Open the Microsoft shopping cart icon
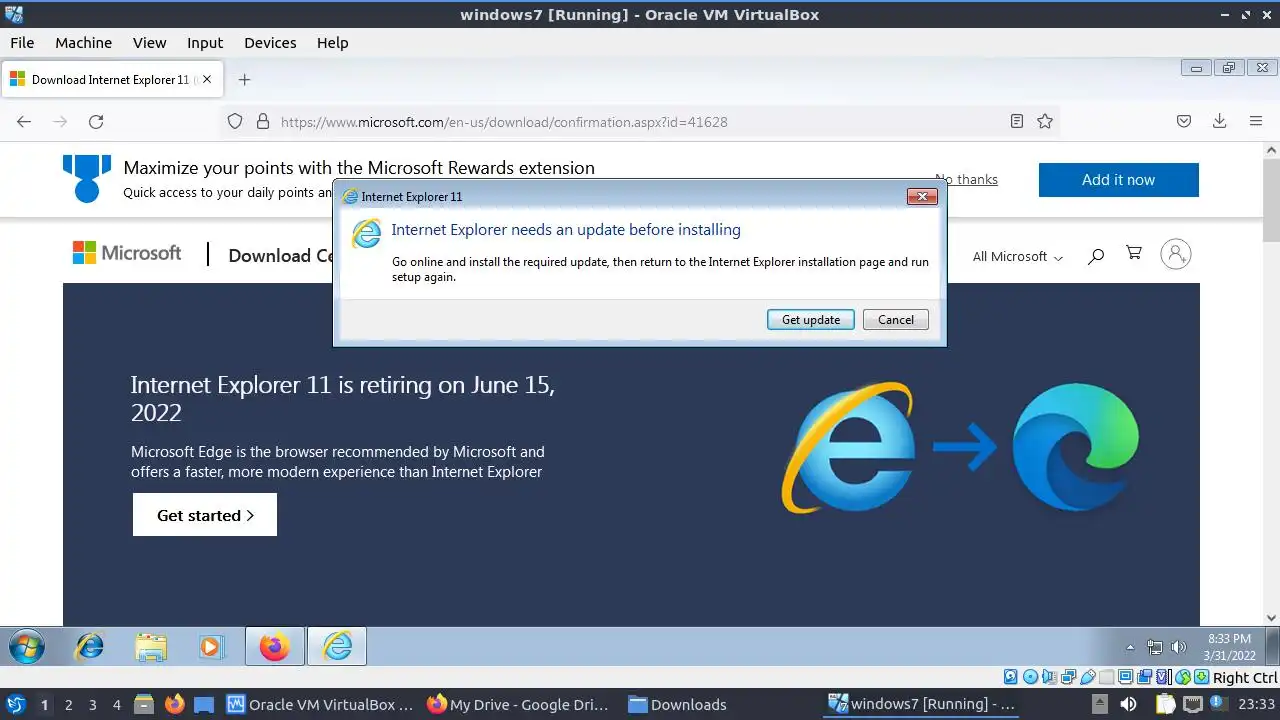The height and width of the screenshot is (720, 1280). pos(1134,254)
